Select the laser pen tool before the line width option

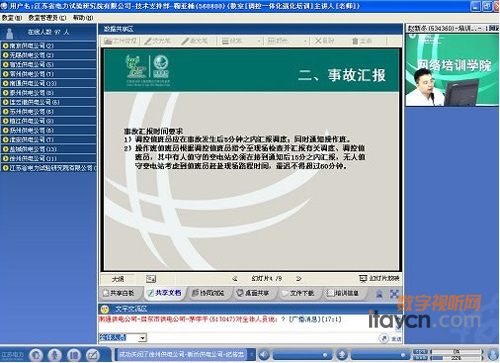194,41
